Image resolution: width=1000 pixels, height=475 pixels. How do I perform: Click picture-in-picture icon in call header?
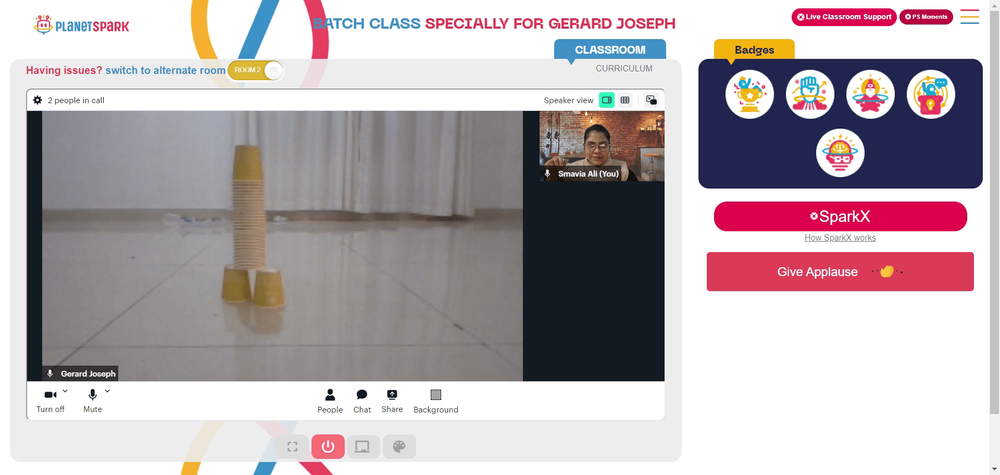[651, 100]
